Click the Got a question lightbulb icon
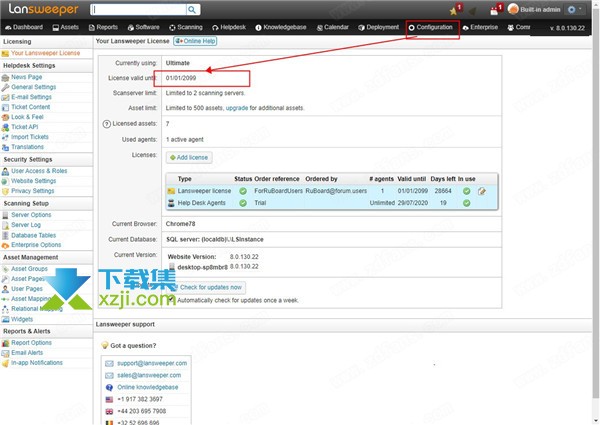The height and width of the screenshot is (425, 600). pyautogui.click(x=104, y=345)
